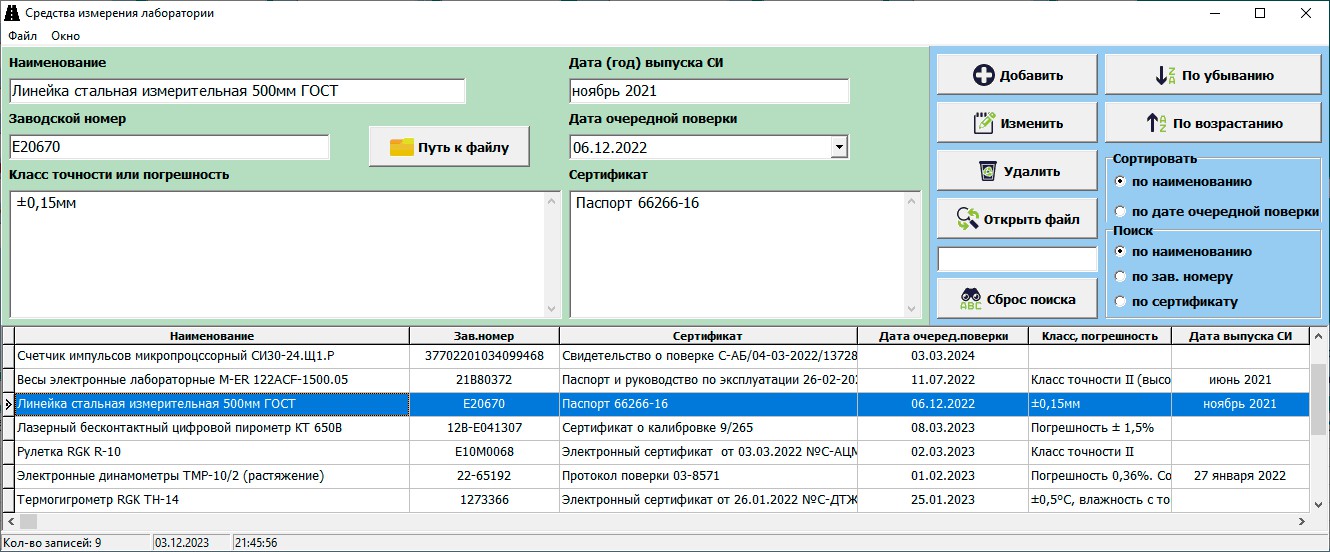
Task: Open the Окно menu
Action: pyautogui.click(x=65, y=36)
